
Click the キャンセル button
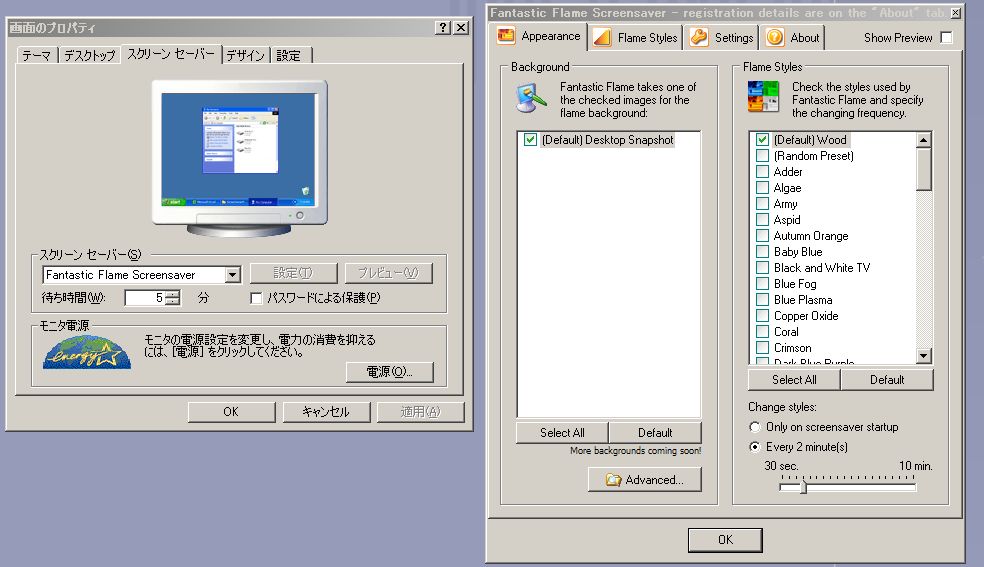click(x=326, y=412)
